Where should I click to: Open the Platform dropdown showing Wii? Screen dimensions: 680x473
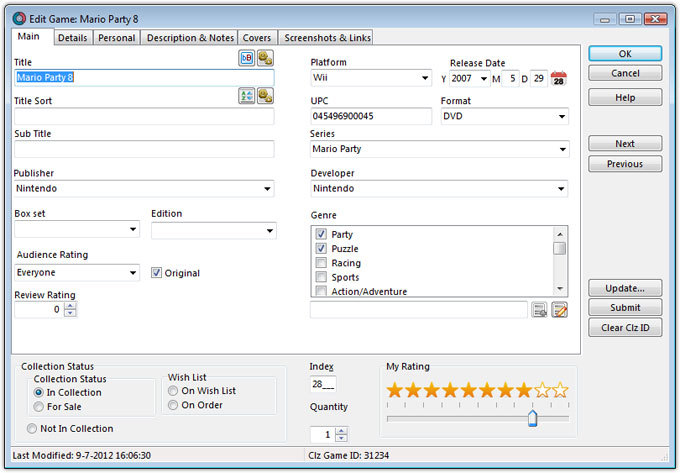pyautogui.click(x=425, y=78)
